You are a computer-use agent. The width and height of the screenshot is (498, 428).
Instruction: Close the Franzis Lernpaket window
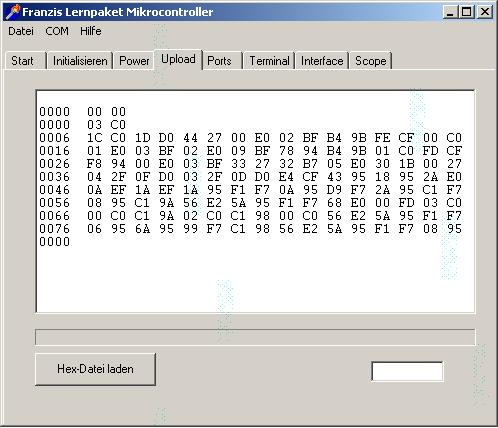485,12
